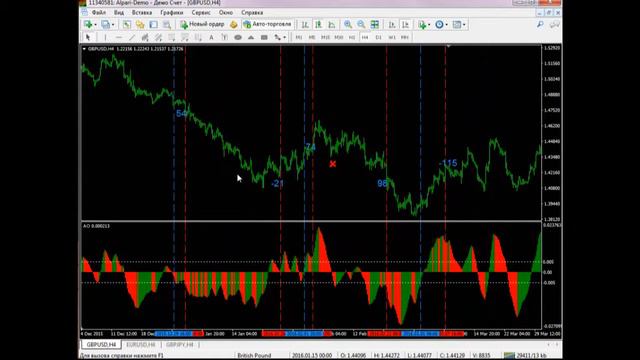Switch chart to line chart style
Viewport: 640px width, 360px height.
coord(332,24)
